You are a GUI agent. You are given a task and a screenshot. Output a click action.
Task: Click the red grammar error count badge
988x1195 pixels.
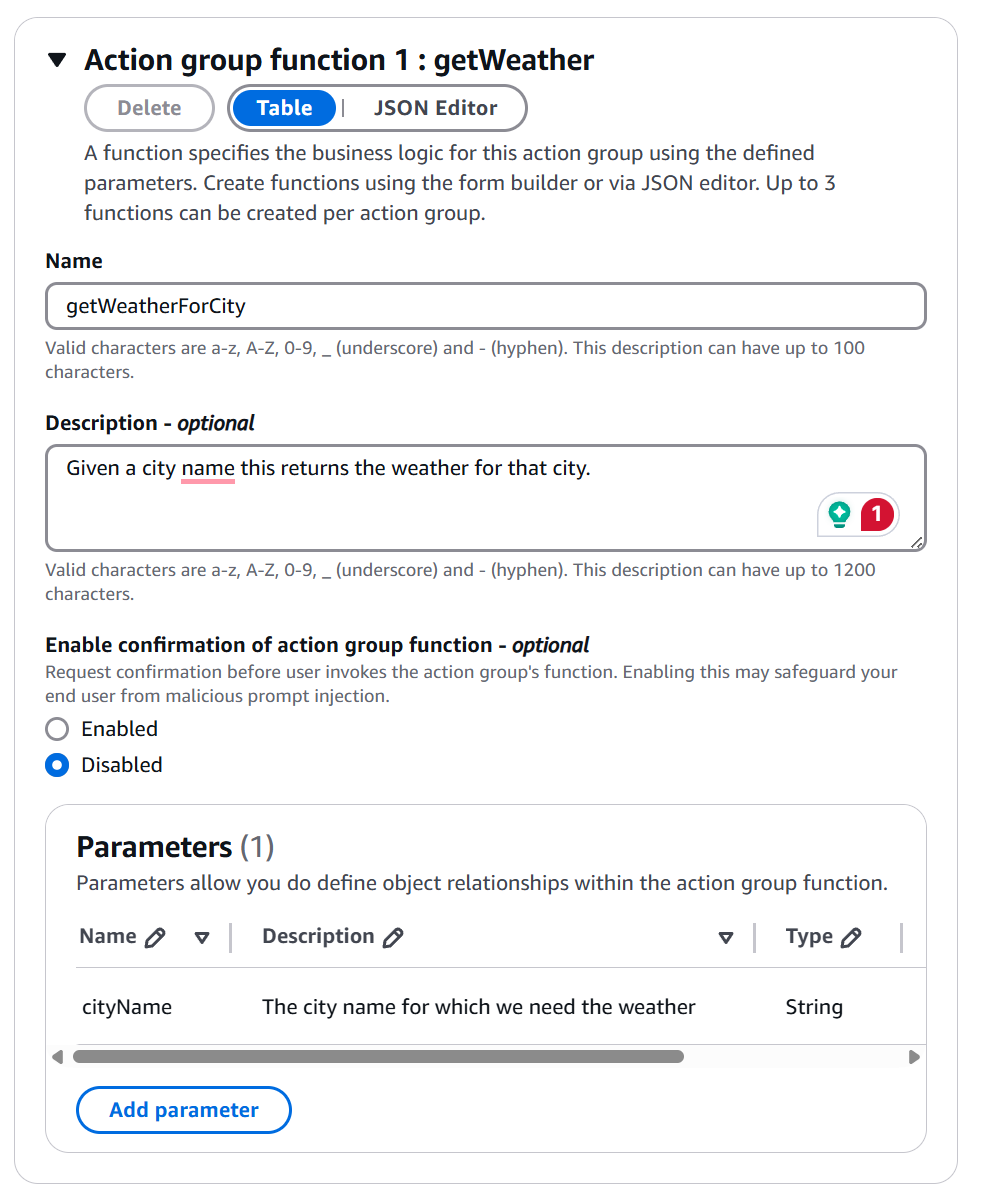pos(877,515)
